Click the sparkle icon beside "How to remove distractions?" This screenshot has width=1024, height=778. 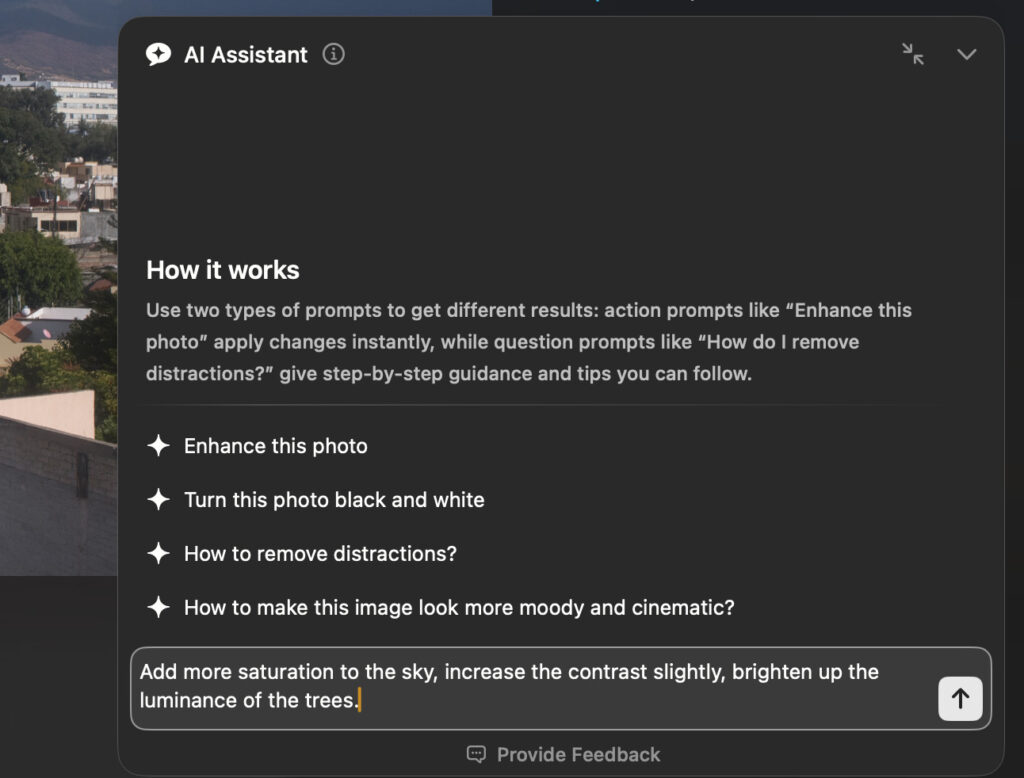click(x=159, y=554)
